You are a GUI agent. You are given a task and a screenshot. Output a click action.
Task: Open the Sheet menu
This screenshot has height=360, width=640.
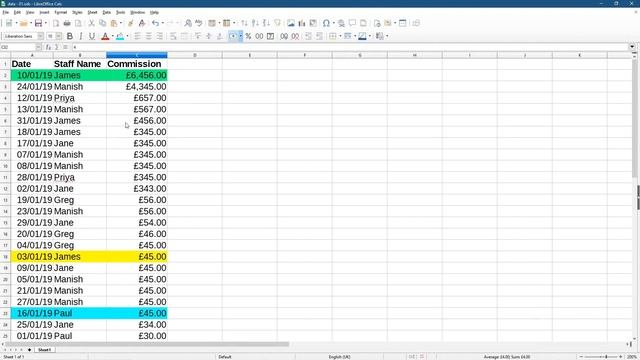click(x=92, y=13)
